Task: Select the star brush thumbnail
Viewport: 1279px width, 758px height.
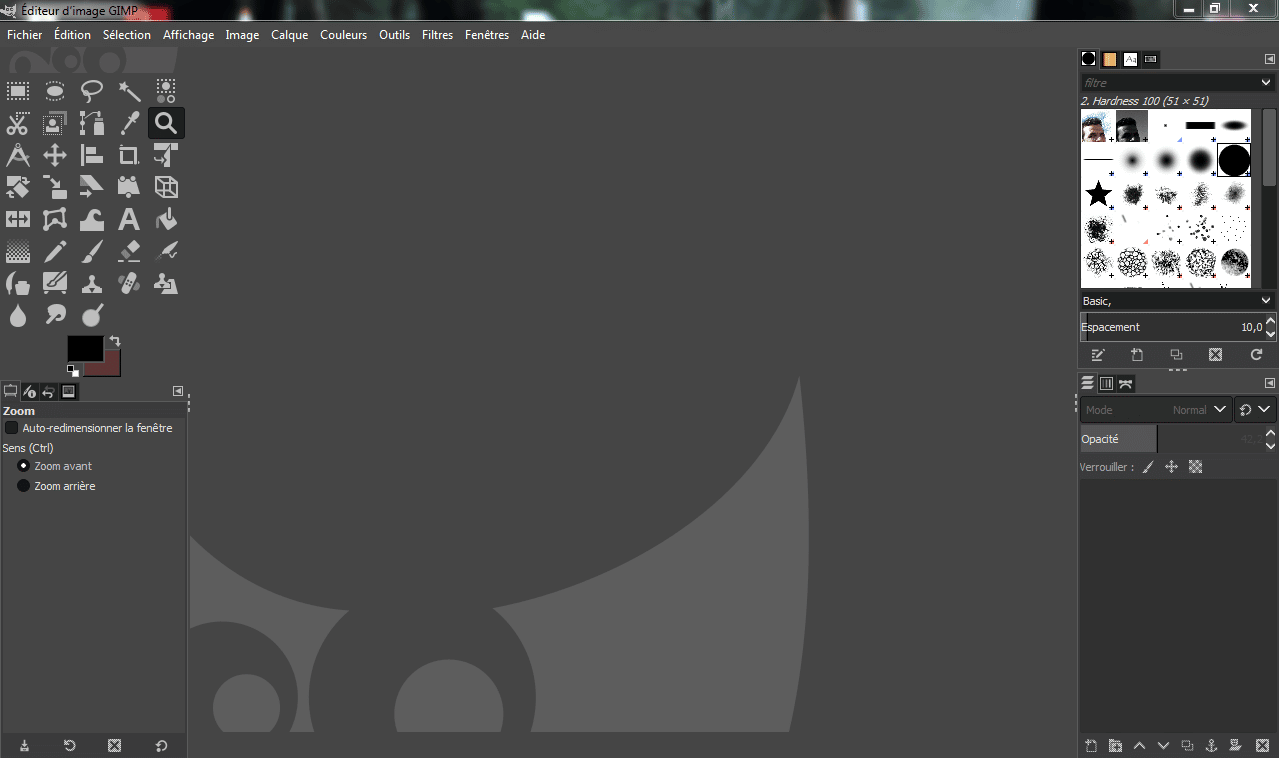Action: 1099,194
